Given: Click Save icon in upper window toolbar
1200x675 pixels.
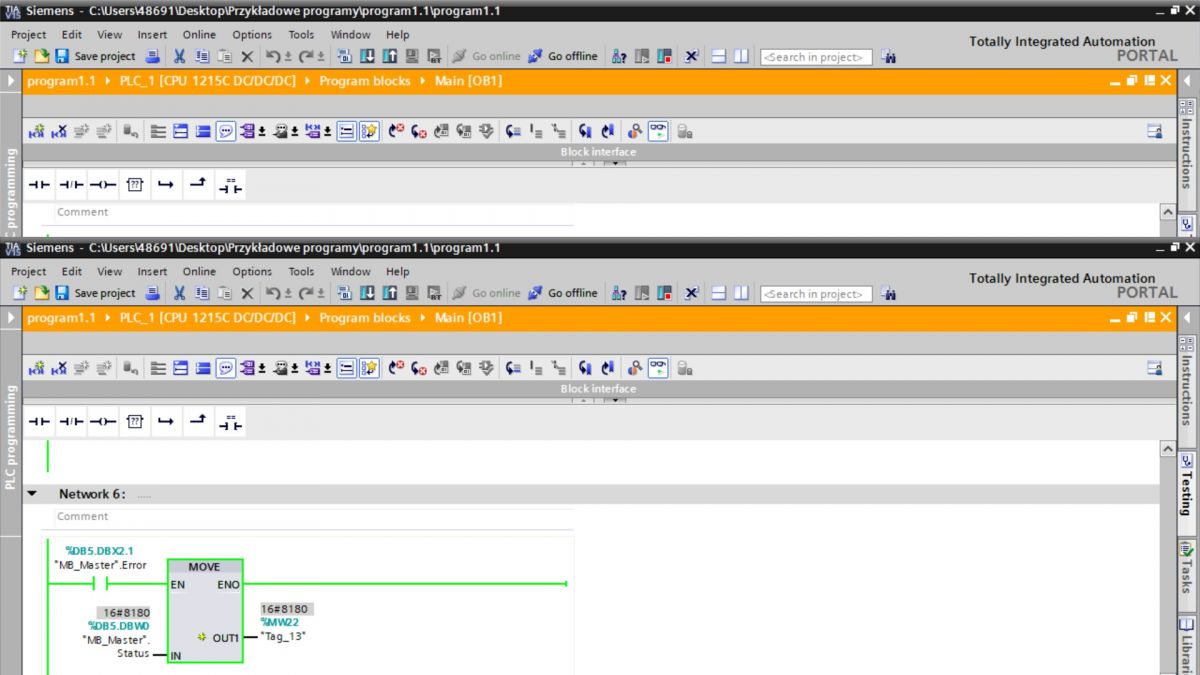Looking at the screenshot, I should click(x=62, y=56).
